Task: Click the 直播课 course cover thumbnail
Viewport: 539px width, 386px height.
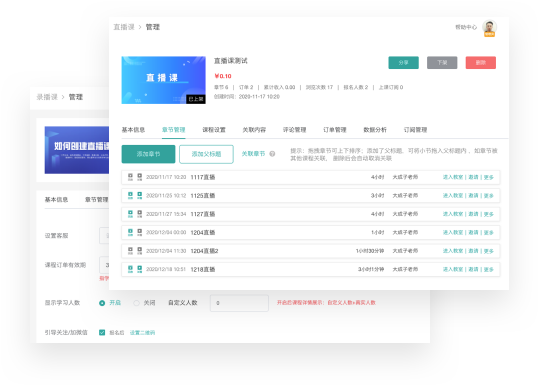Action: pyautogui.click(x=164, y=80)
